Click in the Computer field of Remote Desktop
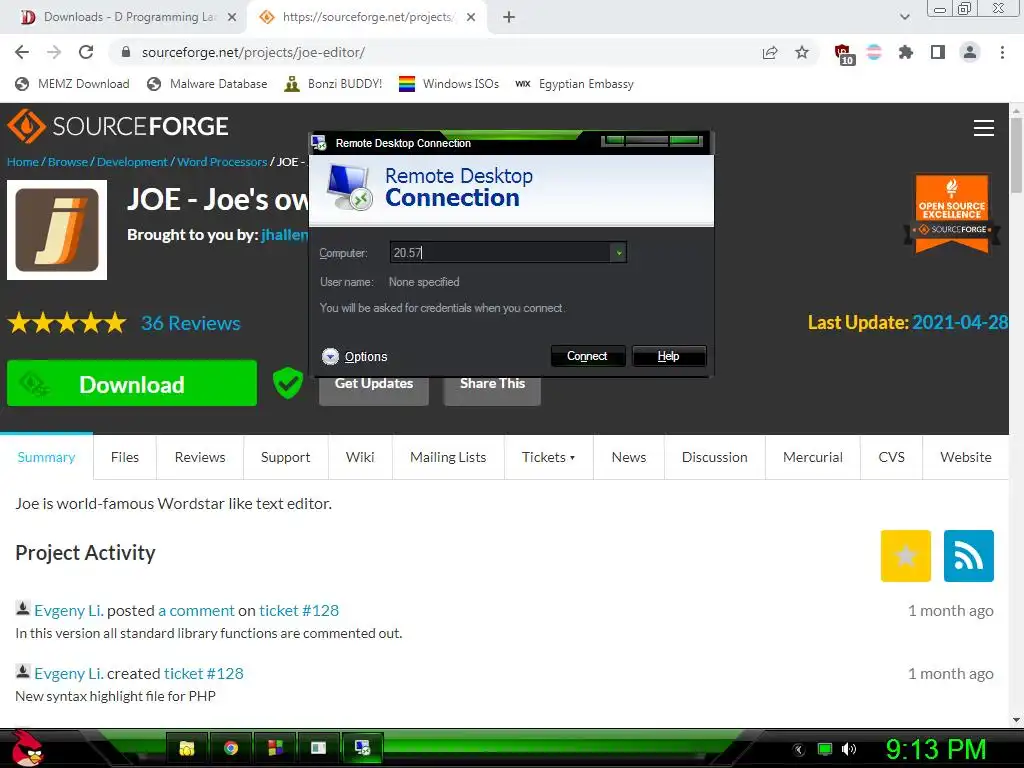The width and height of the screenshot is (1024, 768). [x=500, y=253]
